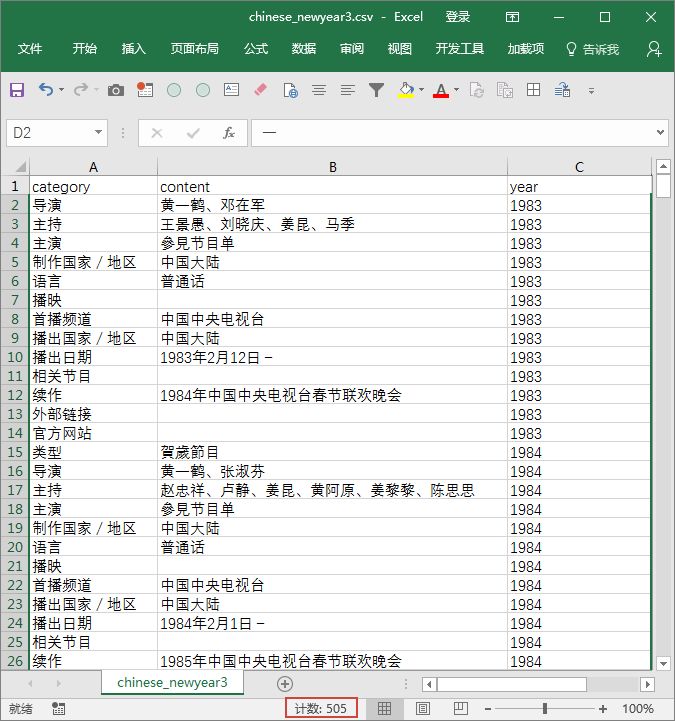Click the redo arrow icon
The width and height of the screenshot is (675, 721).
(x=81, y=89)
